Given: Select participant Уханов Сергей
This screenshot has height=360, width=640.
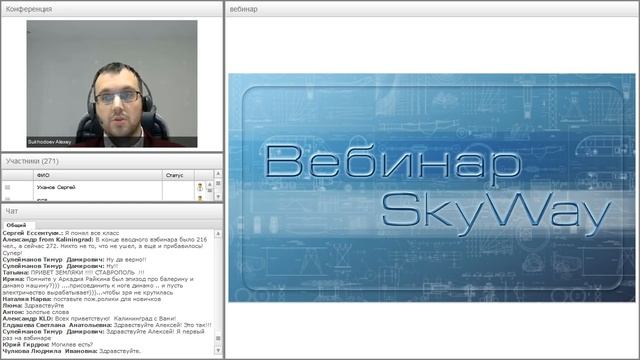Looking at the screenshot, I should (x=98, y=187).
